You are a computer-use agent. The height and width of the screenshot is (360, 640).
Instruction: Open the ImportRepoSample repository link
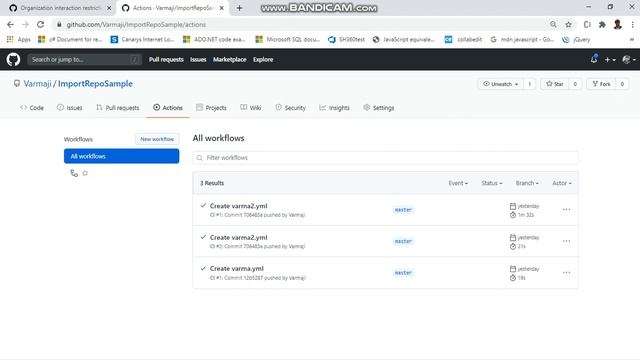pyautogui.click(x=95, y=84)
